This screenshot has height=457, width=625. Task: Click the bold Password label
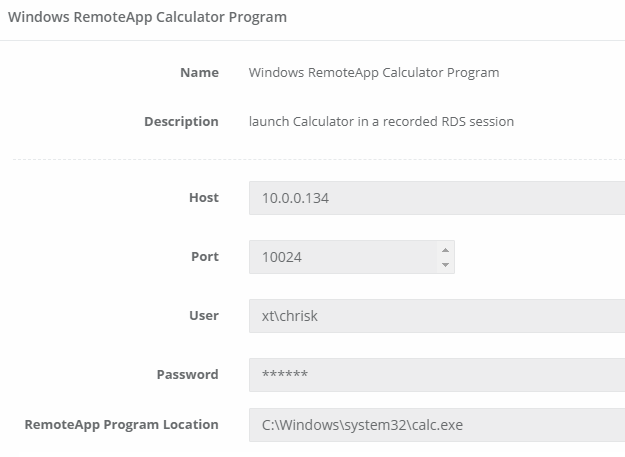[x=187, y=375]
